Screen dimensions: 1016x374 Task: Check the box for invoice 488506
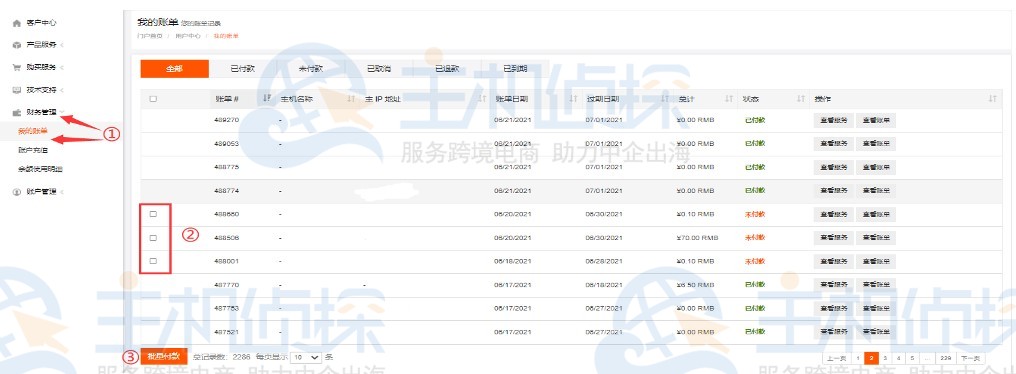pyautogui.click(x=154, y=238)
